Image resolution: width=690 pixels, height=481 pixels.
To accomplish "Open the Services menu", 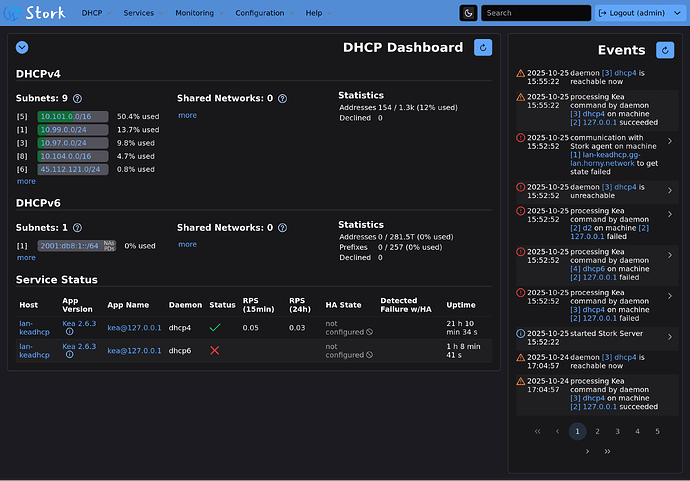I will pyautogui.click(x=143, y=13).
